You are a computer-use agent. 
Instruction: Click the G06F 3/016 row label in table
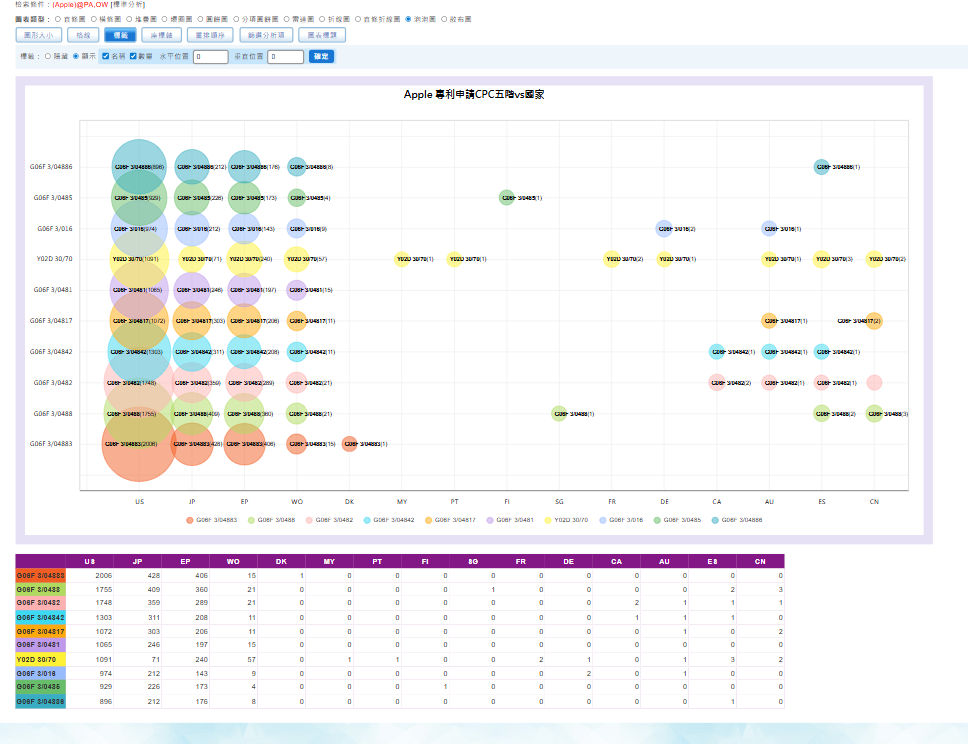tap(40, 674)
